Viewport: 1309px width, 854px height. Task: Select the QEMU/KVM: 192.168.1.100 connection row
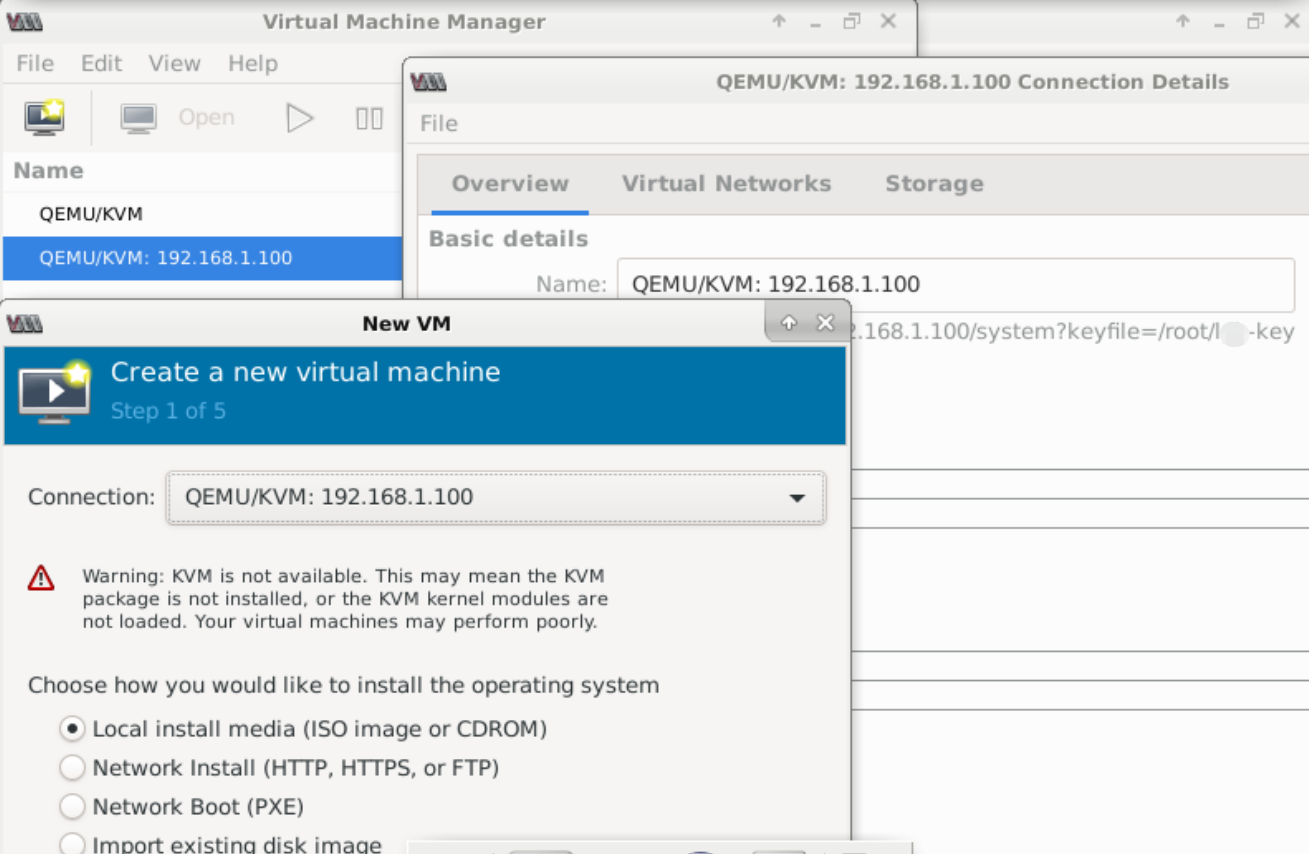pyautogui.click(x=202, y=258)
